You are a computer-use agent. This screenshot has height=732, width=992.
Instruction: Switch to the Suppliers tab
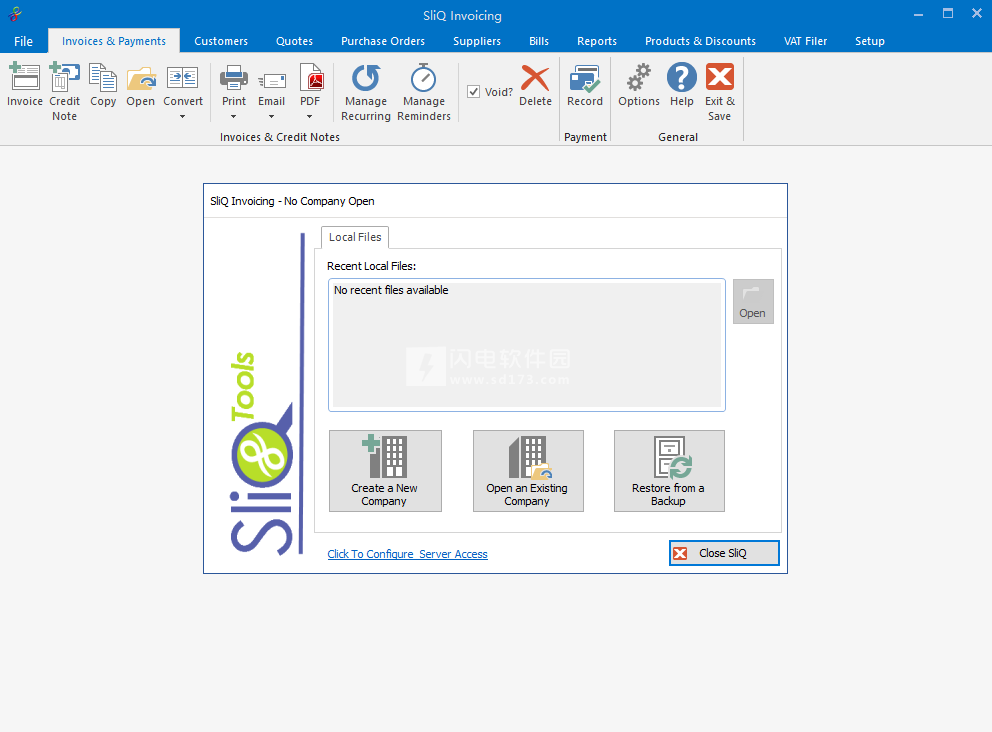[x=477, y=41]
